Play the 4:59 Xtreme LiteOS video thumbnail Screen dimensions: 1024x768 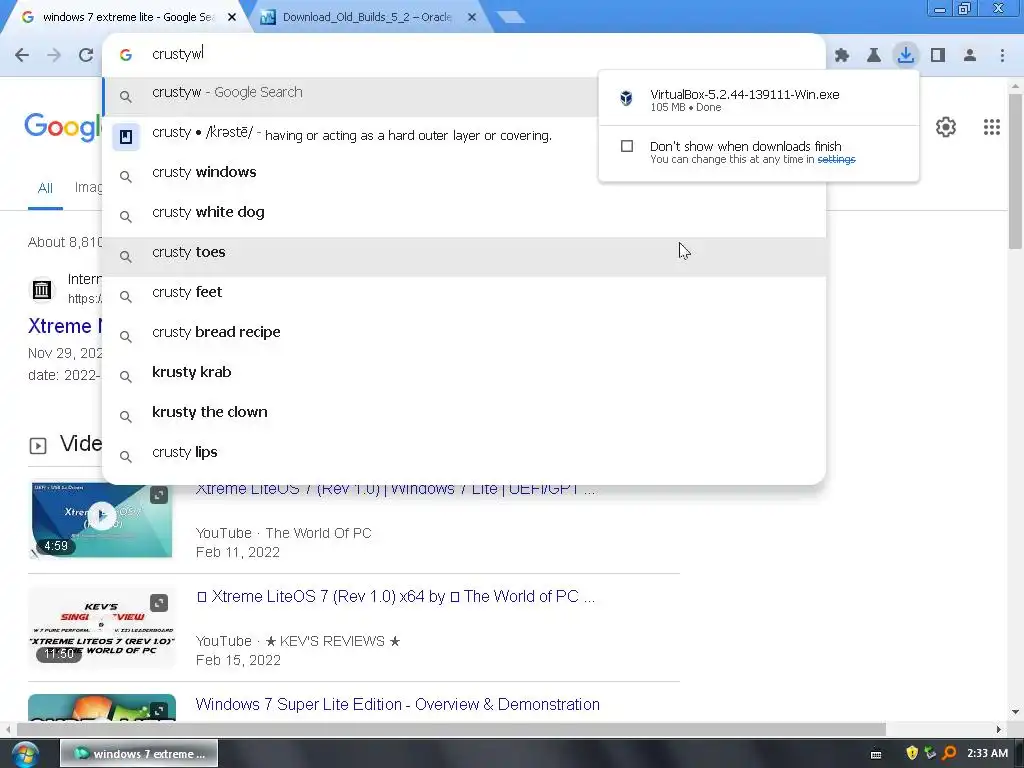[102, 519]
